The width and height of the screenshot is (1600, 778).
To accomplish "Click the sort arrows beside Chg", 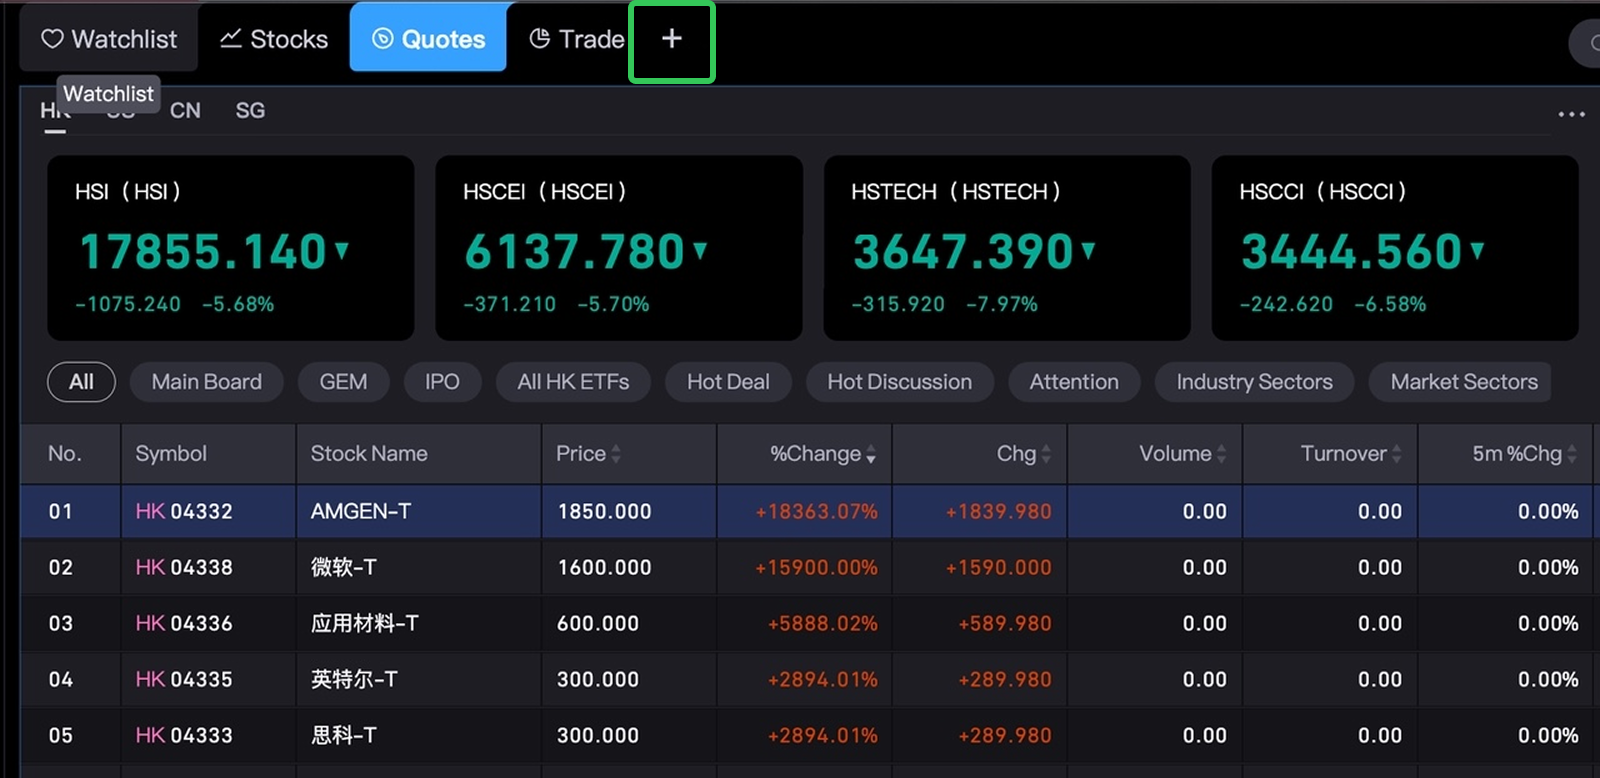I will point(1046,454).
